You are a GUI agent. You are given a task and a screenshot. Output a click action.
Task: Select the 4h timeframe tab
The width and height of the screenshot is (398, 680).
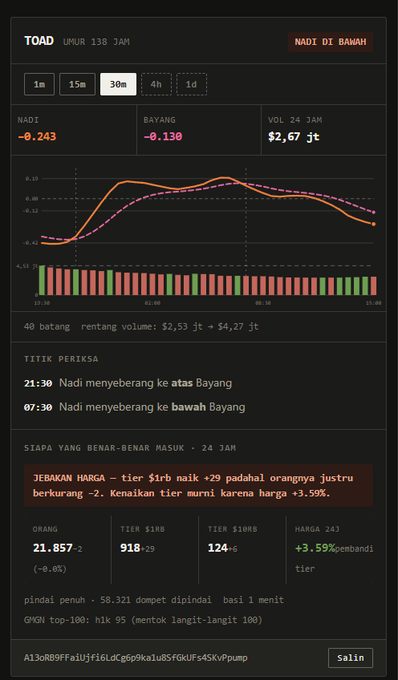(156, 84)
